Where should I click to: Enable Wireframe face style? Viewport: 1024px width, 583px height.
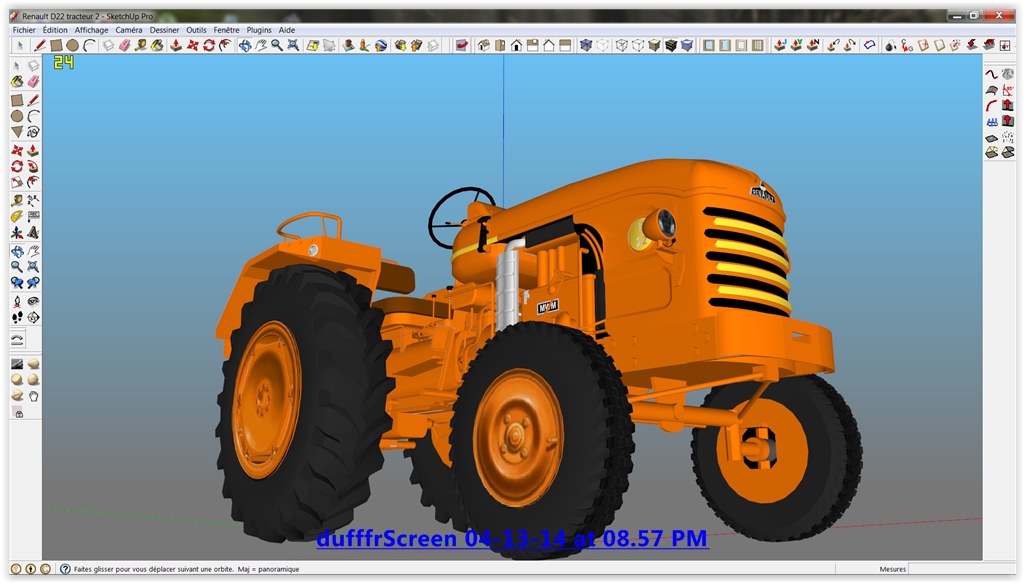(622, 45)
